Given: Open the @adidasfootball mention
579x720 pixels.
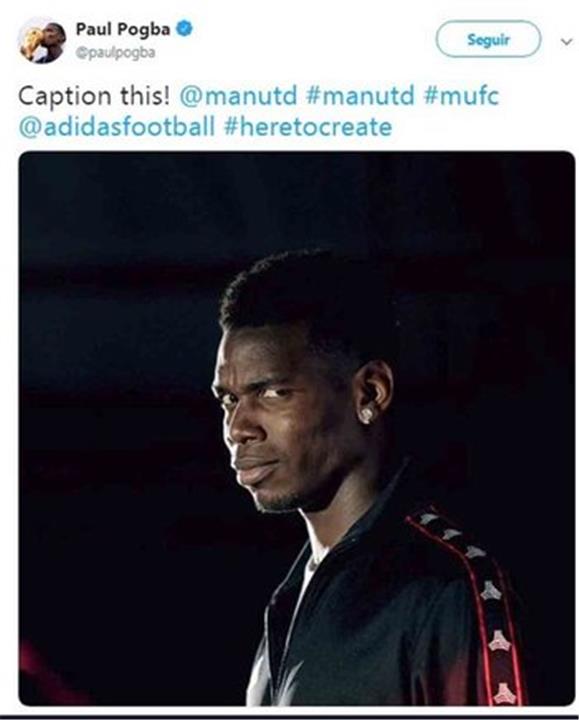Looking at the screenshot, I should pyautogui.click(x=117, y=127).
